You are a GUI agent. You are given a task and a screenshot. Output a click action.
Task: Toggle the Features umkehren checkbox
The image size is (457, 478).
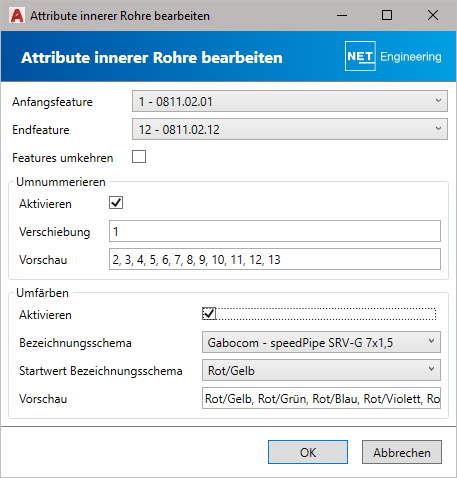pos(139,157)
